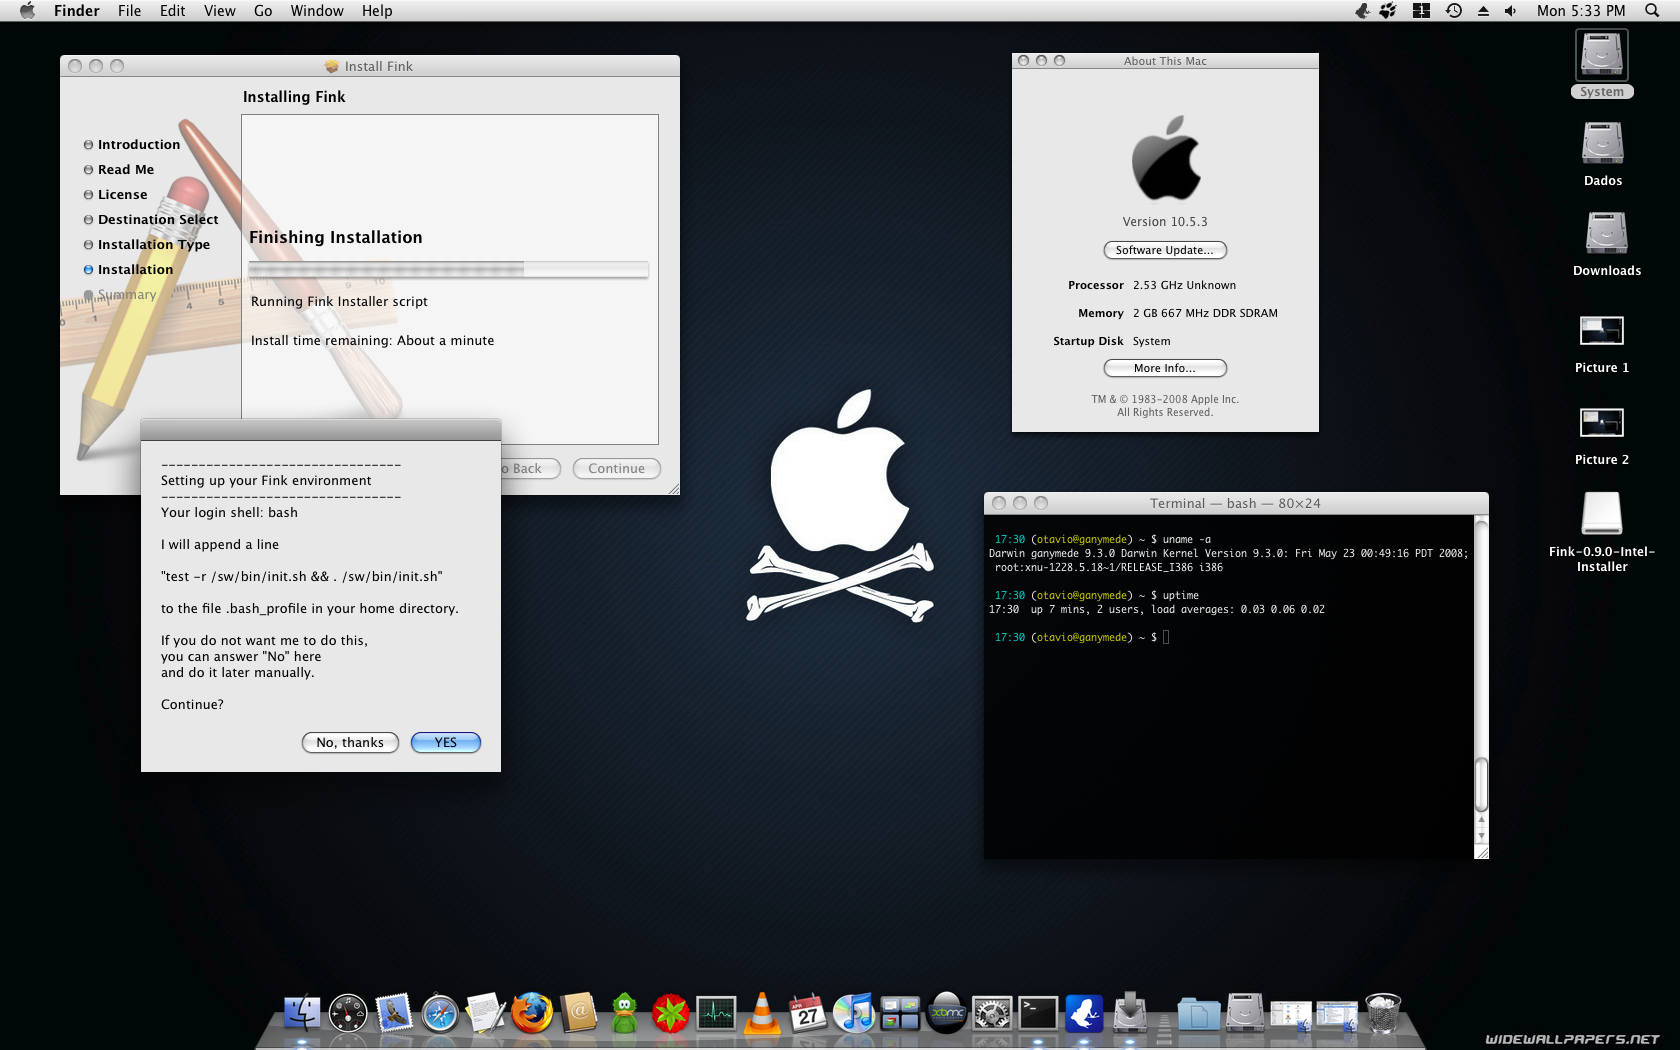Open the View menu
Screen dimensions: 1680x1050
point(220,11)
